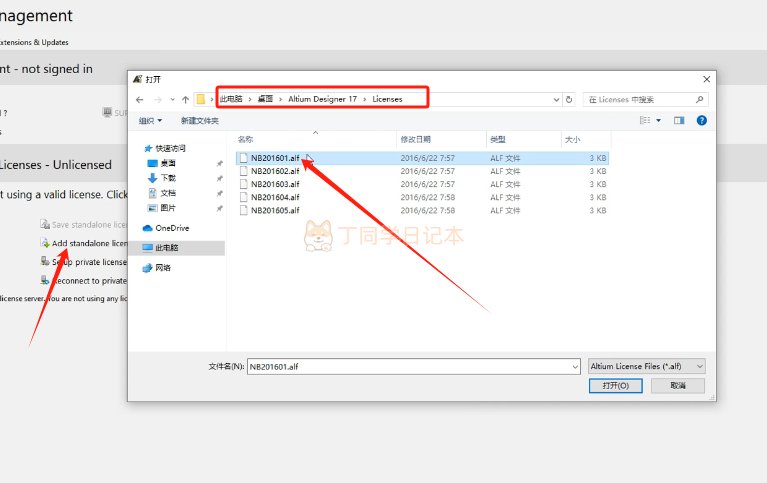Viewport: 767px width, 483px height.
Task: Click the file name input field
Action: pos(413,367)
